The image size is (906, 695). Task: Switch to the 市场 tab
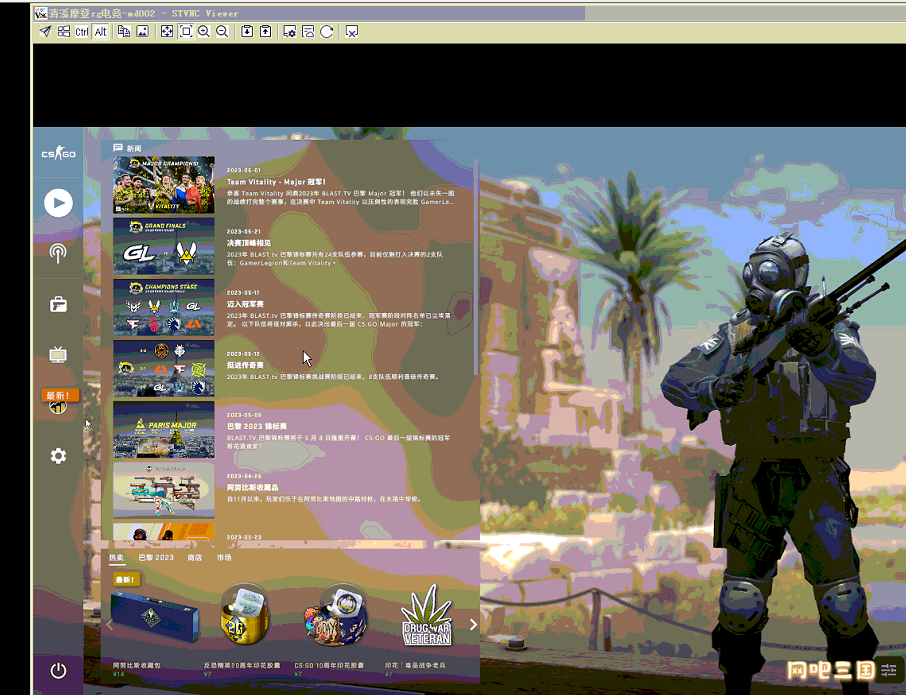pos(224,558)
